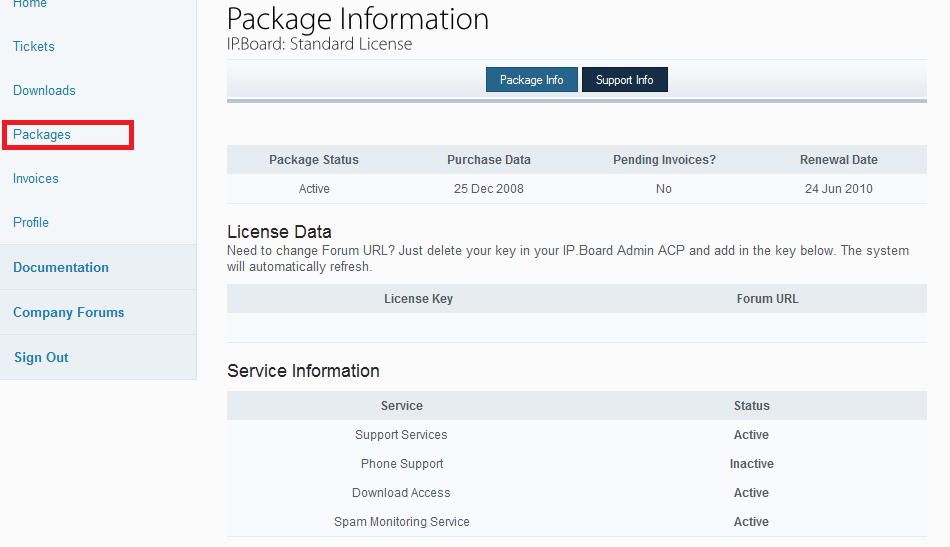Image resolution: width=950 pixels, height=547 pixels.
Task: Click the Package Status column header
Action: (x=314, y=160)
